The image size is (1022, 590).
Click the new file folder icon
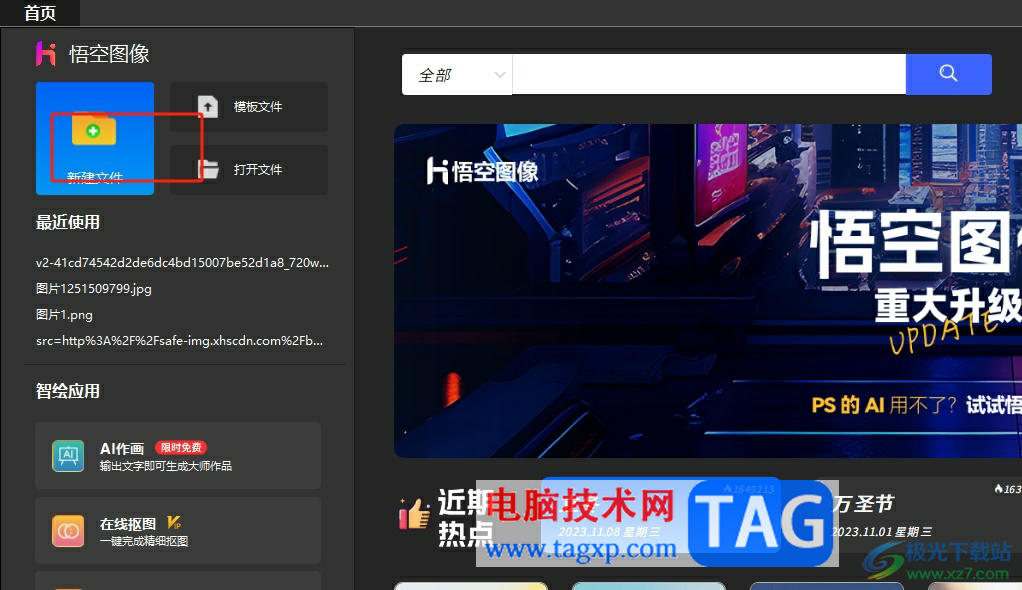coord(94,130)
